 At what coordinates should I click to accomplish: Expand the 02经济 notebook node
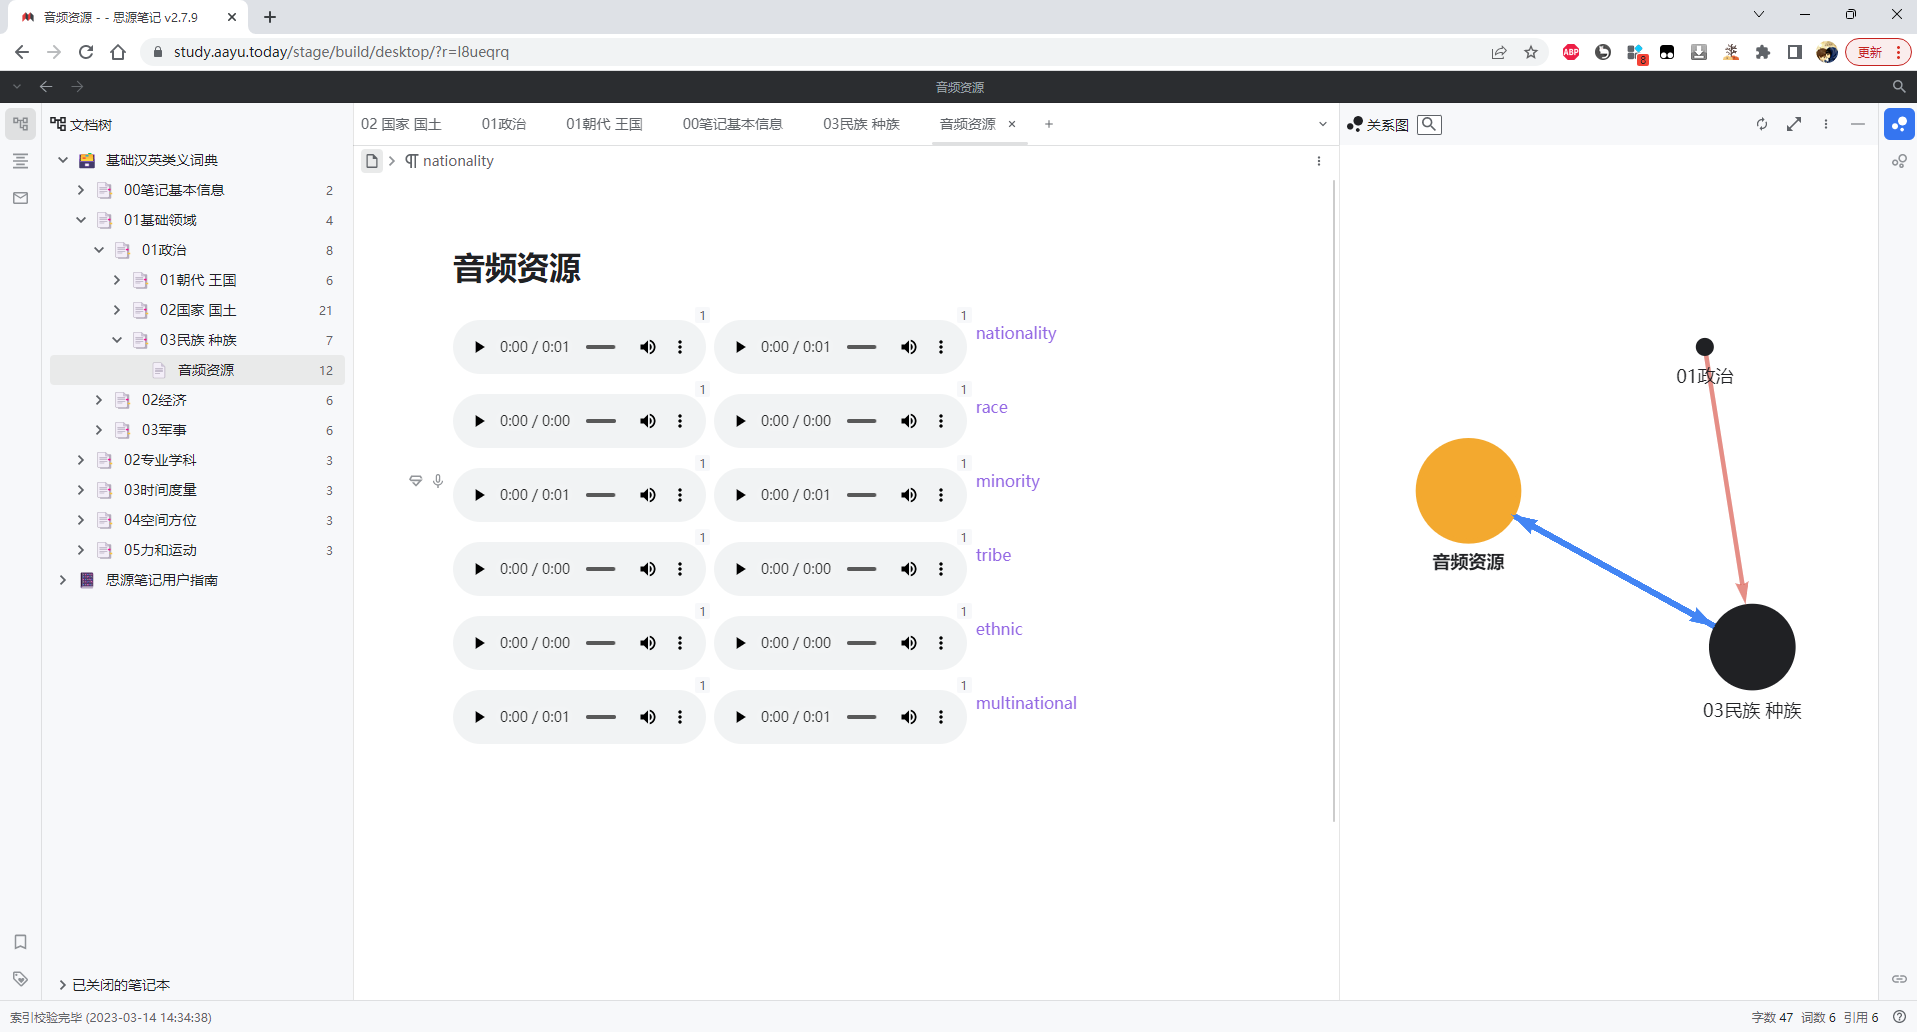tap(98, 400)
